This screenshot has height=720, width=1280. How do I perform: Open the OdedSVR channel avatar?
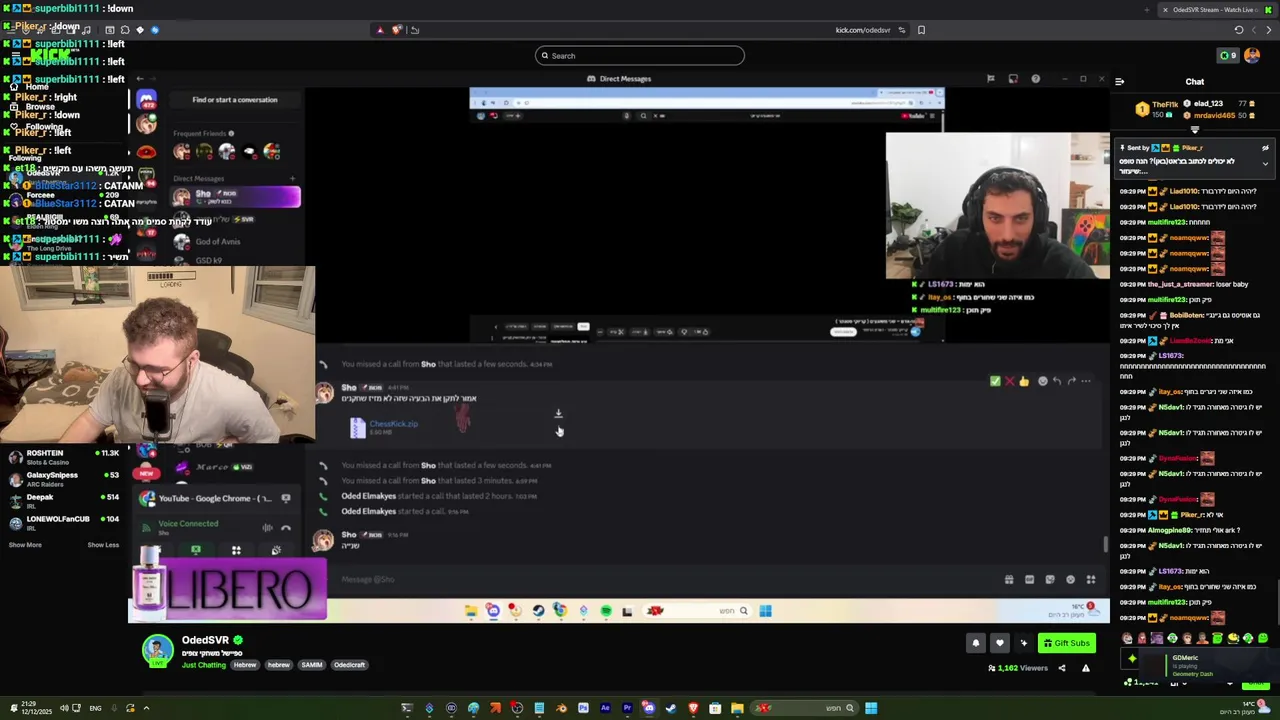pyautogui.click(x=157, y=651)
